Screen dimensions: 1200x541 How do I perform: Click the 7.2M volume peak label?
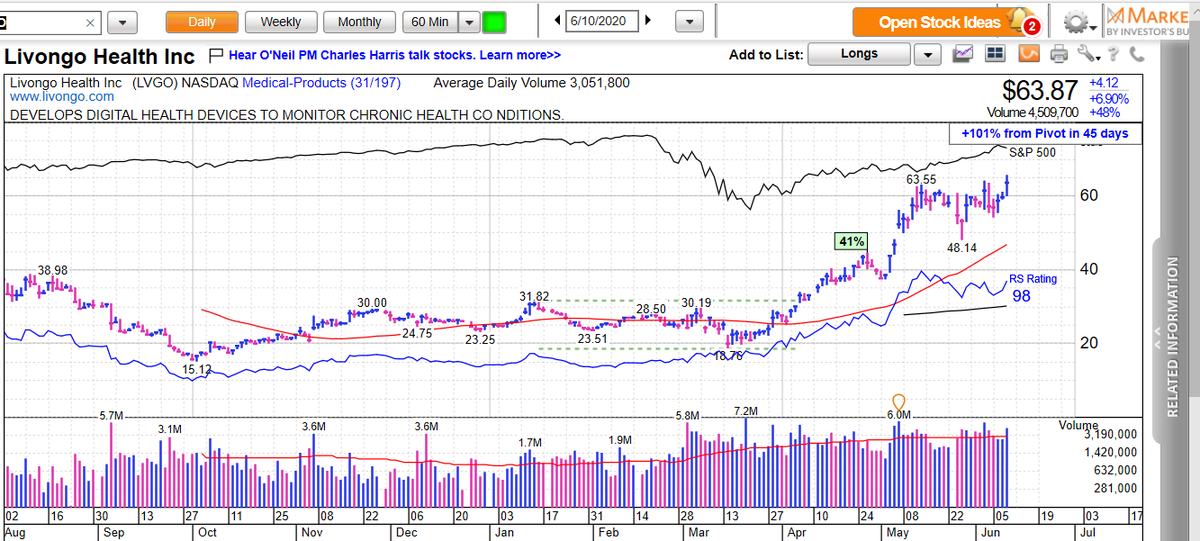click(746, 411)
